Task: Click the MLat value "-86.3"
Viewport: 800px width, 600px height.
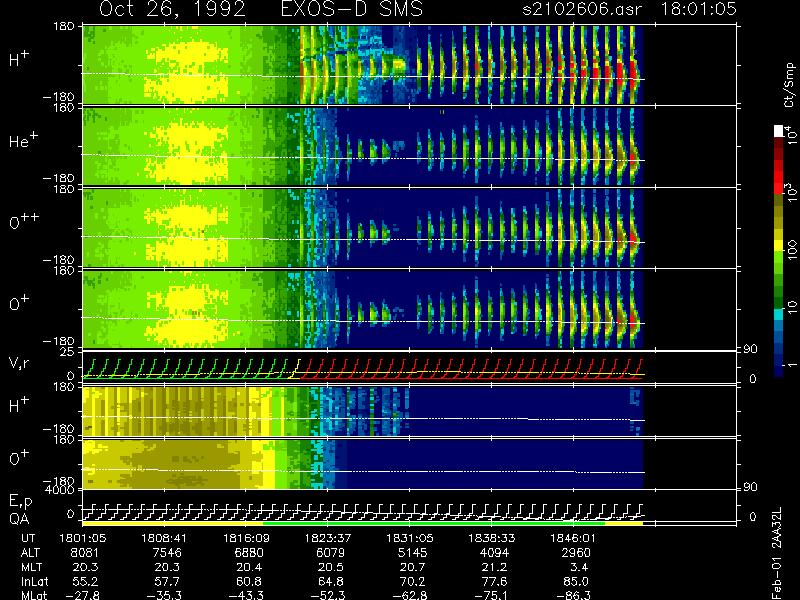Action: [x=573, y=595]
